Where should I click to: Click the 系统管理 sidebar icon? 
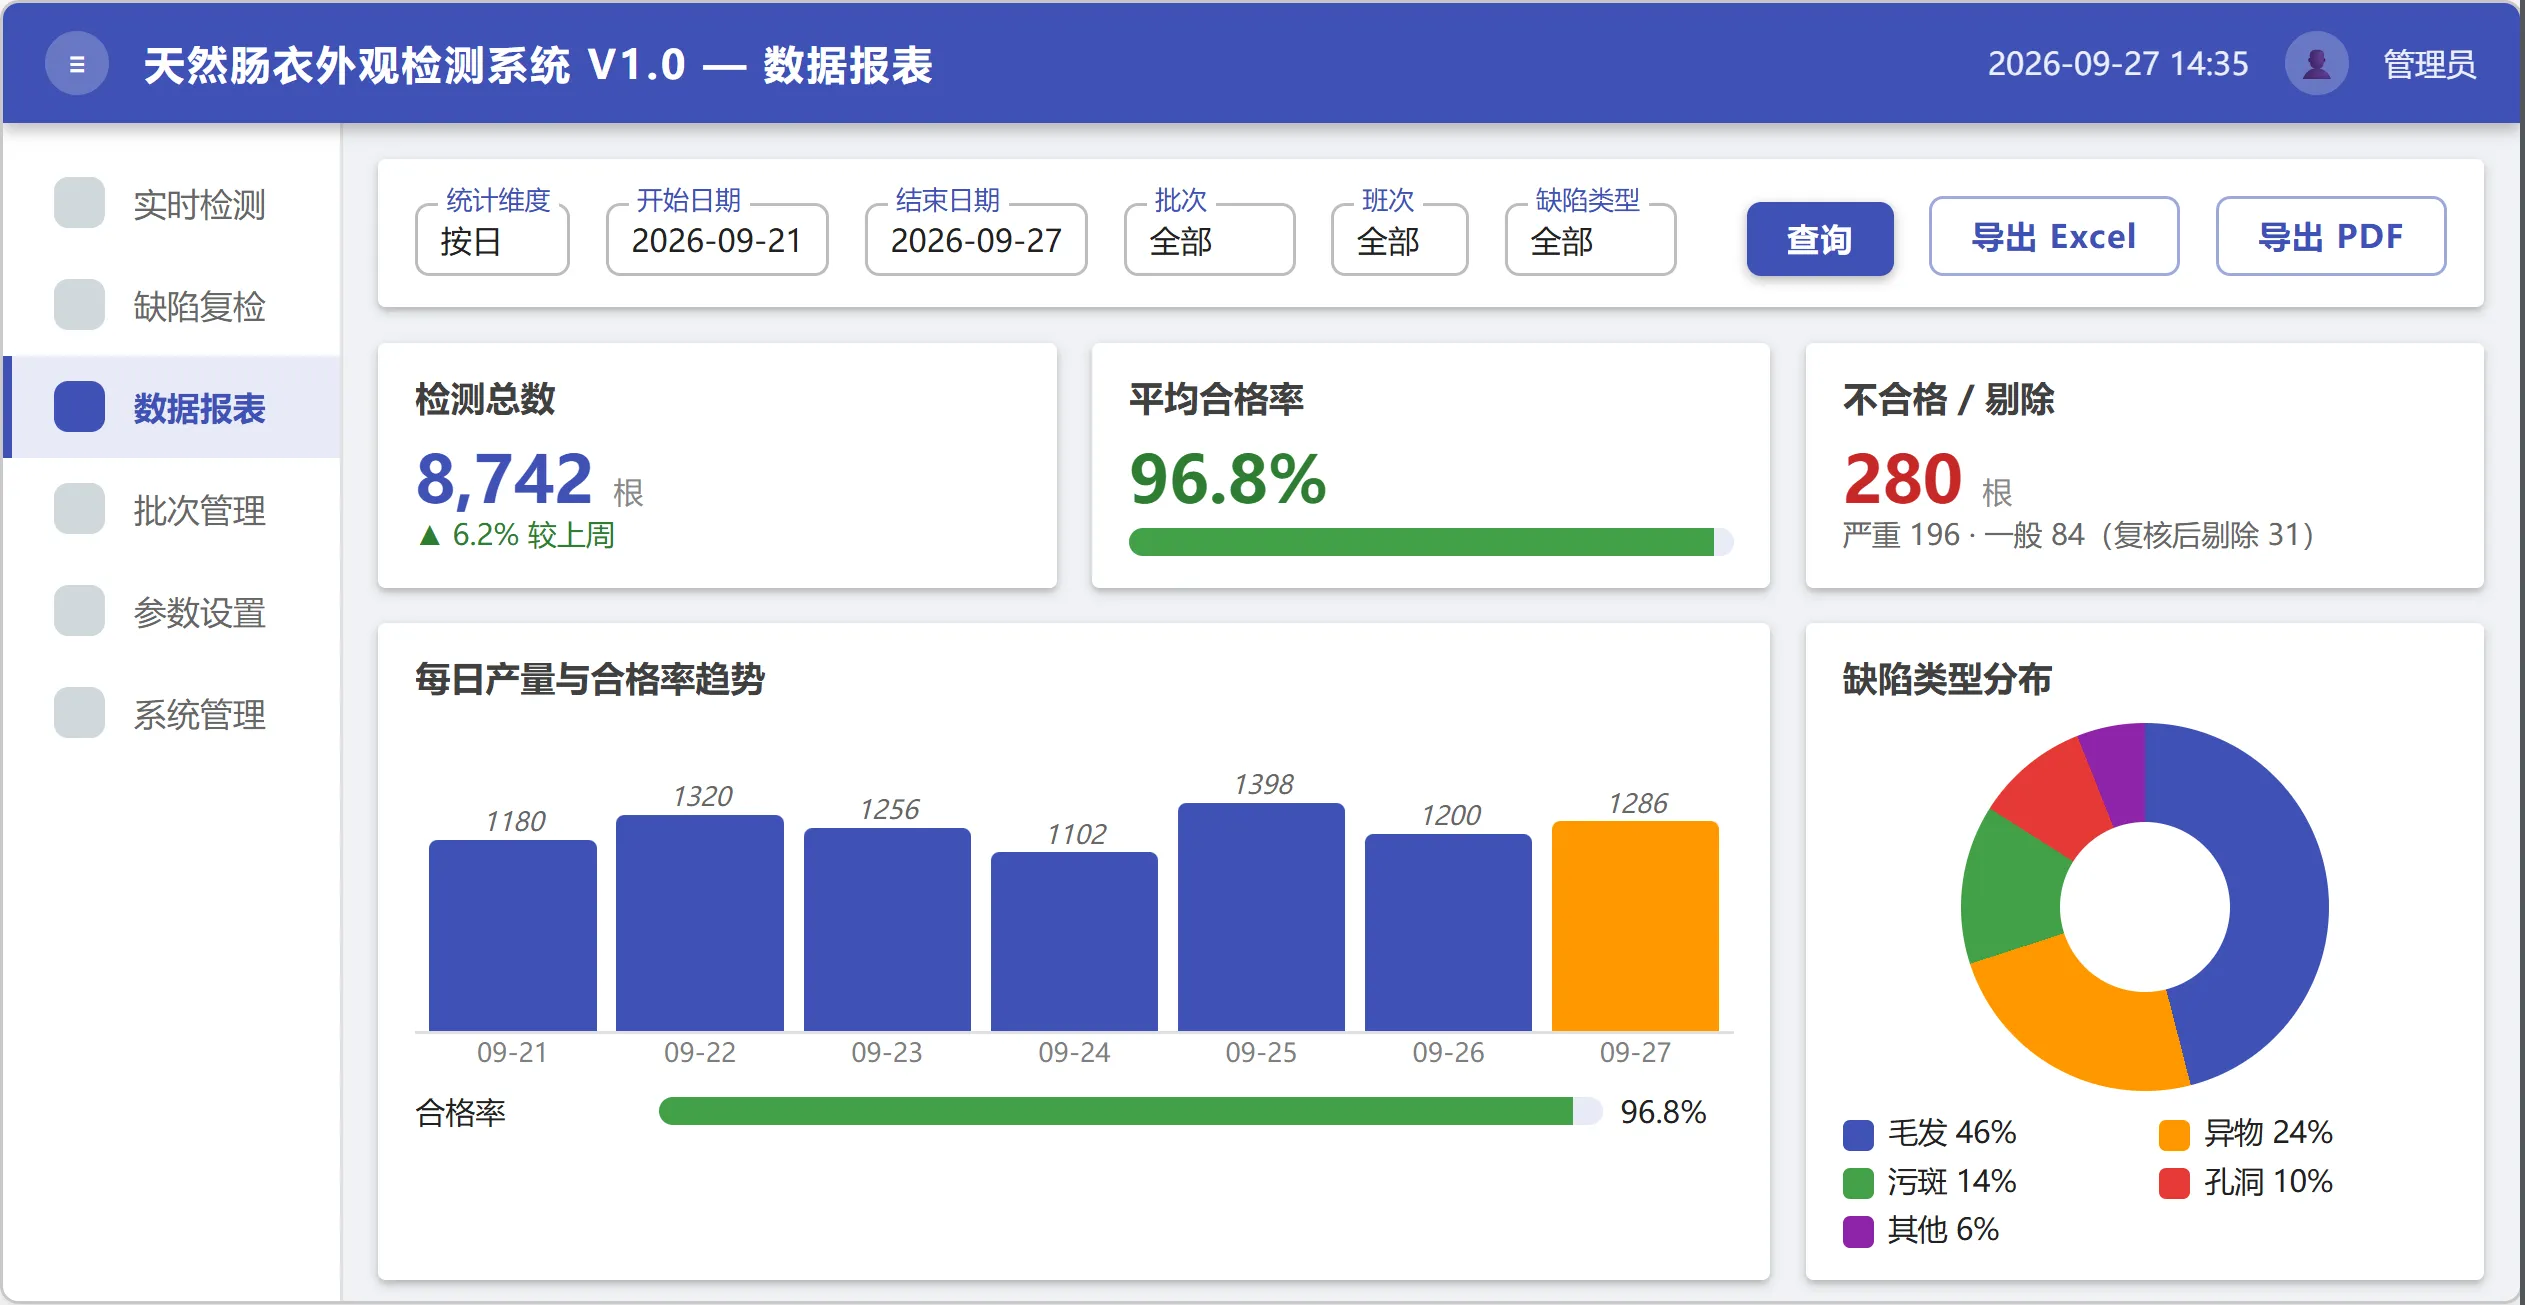coord(79,713)
